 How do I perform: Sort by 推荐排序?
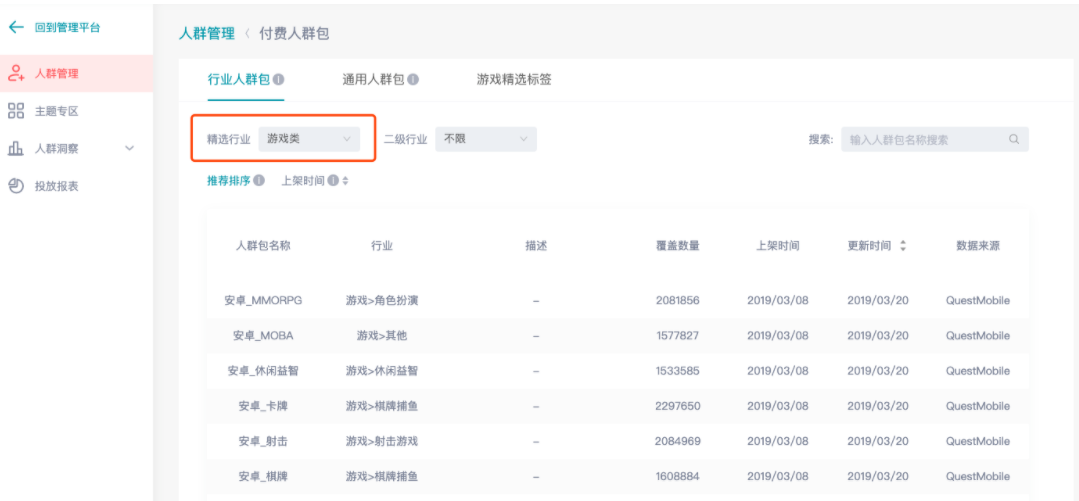click(x=228, y=181)
